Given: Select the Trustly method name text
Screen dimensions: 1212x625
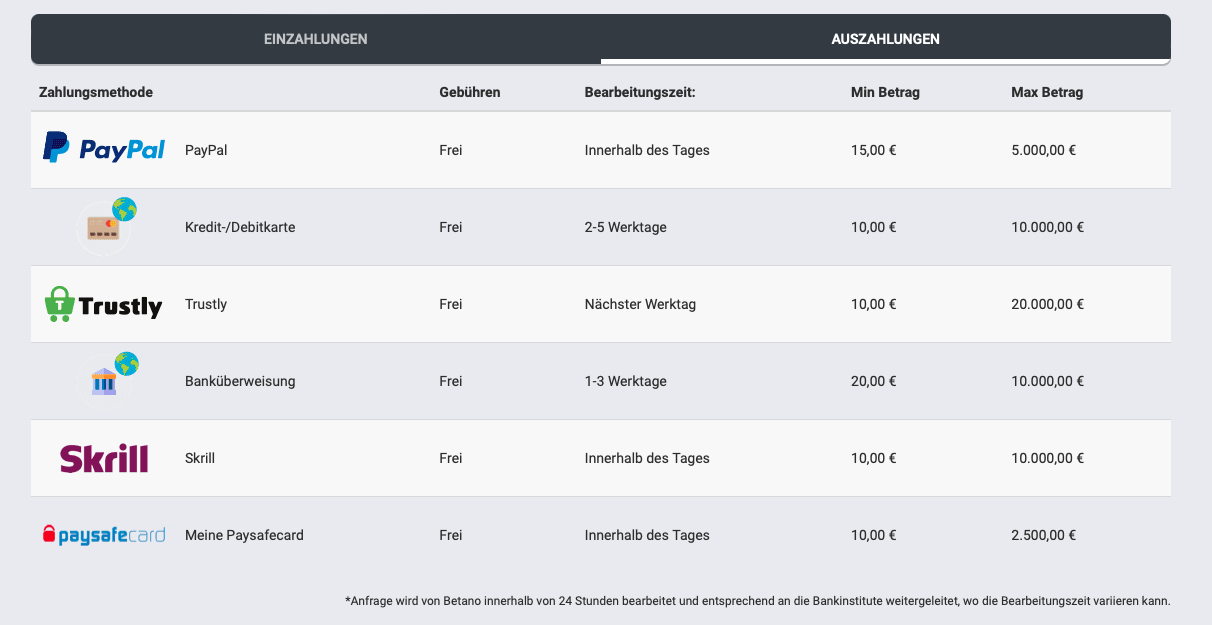Looking at the screenshot, I should (x=206, y=304).
